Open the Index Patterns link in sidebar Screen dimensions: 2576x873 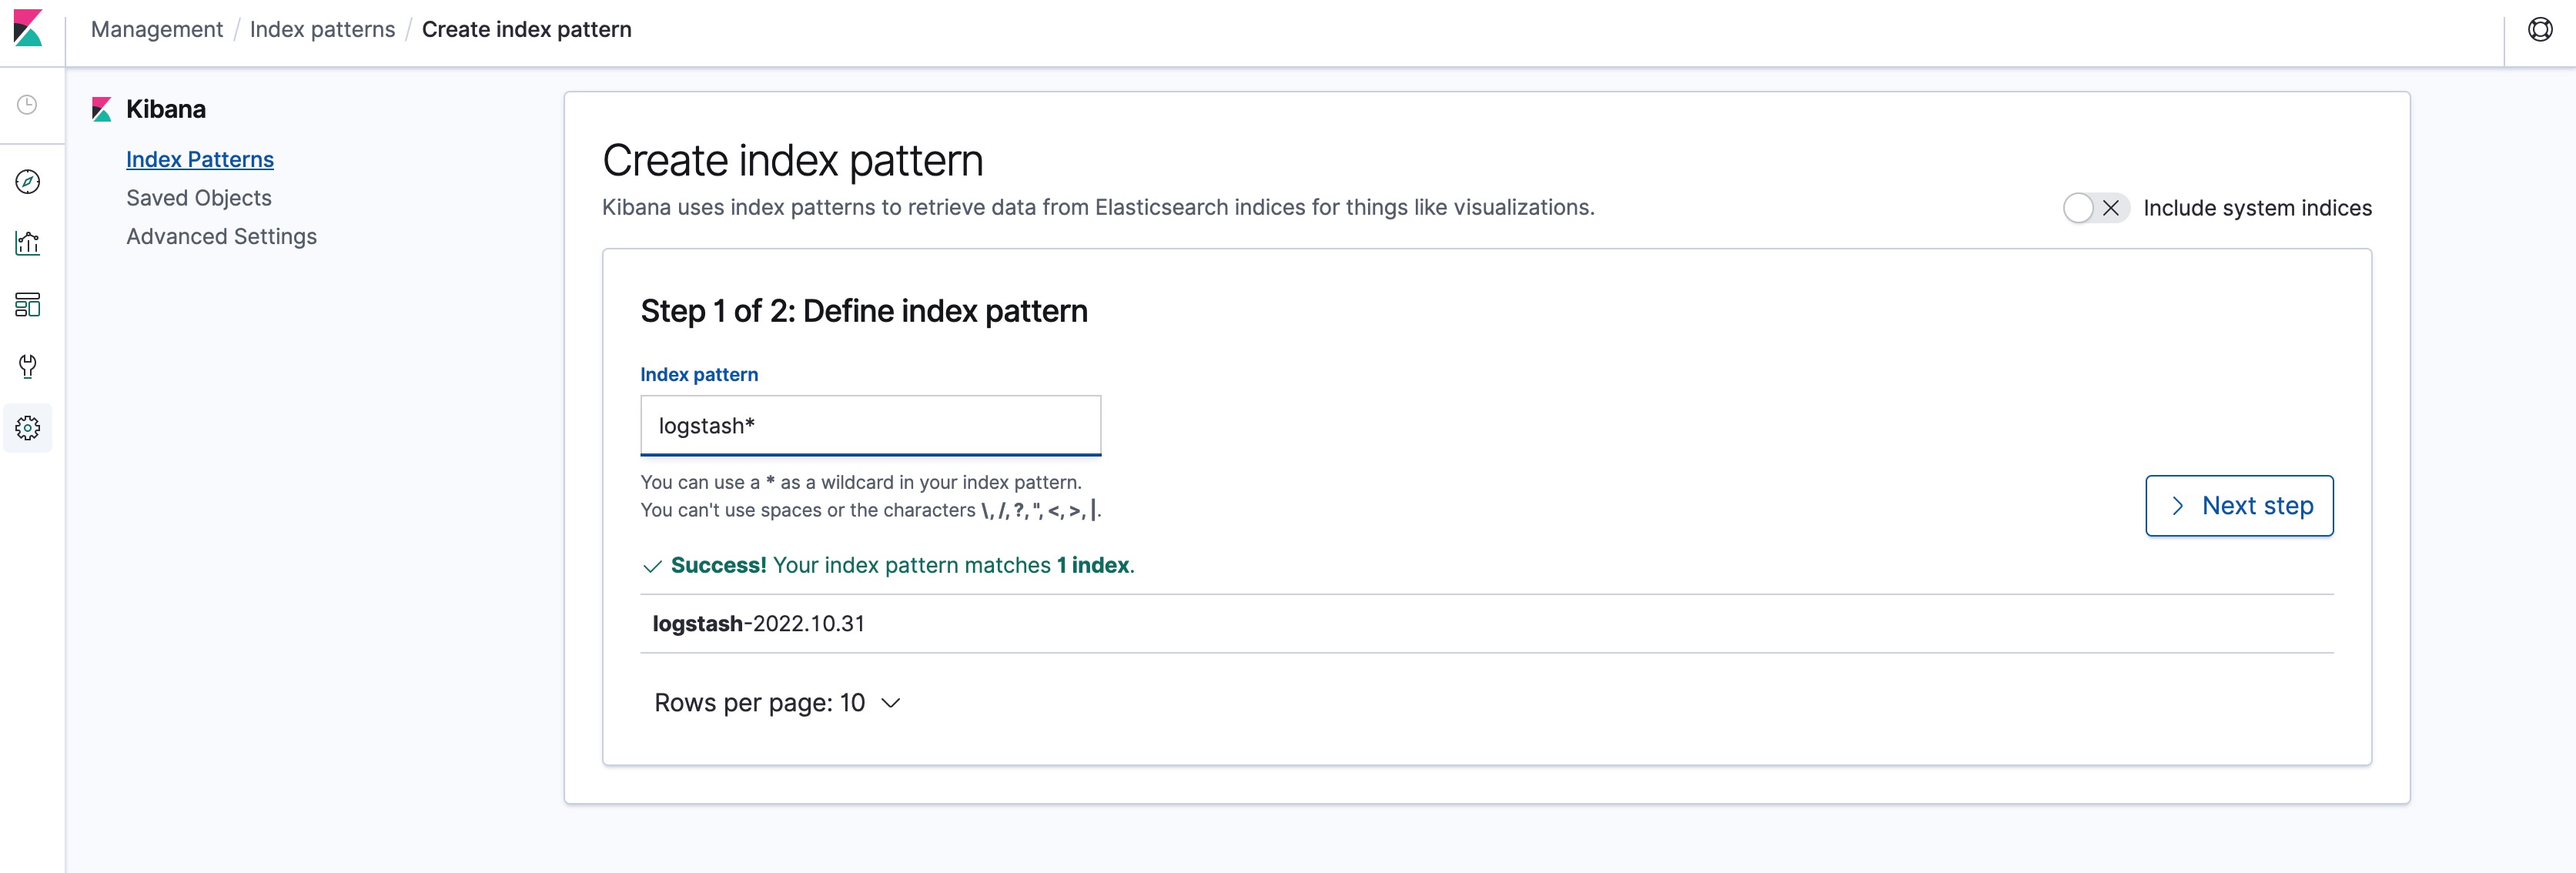(200, 159)
